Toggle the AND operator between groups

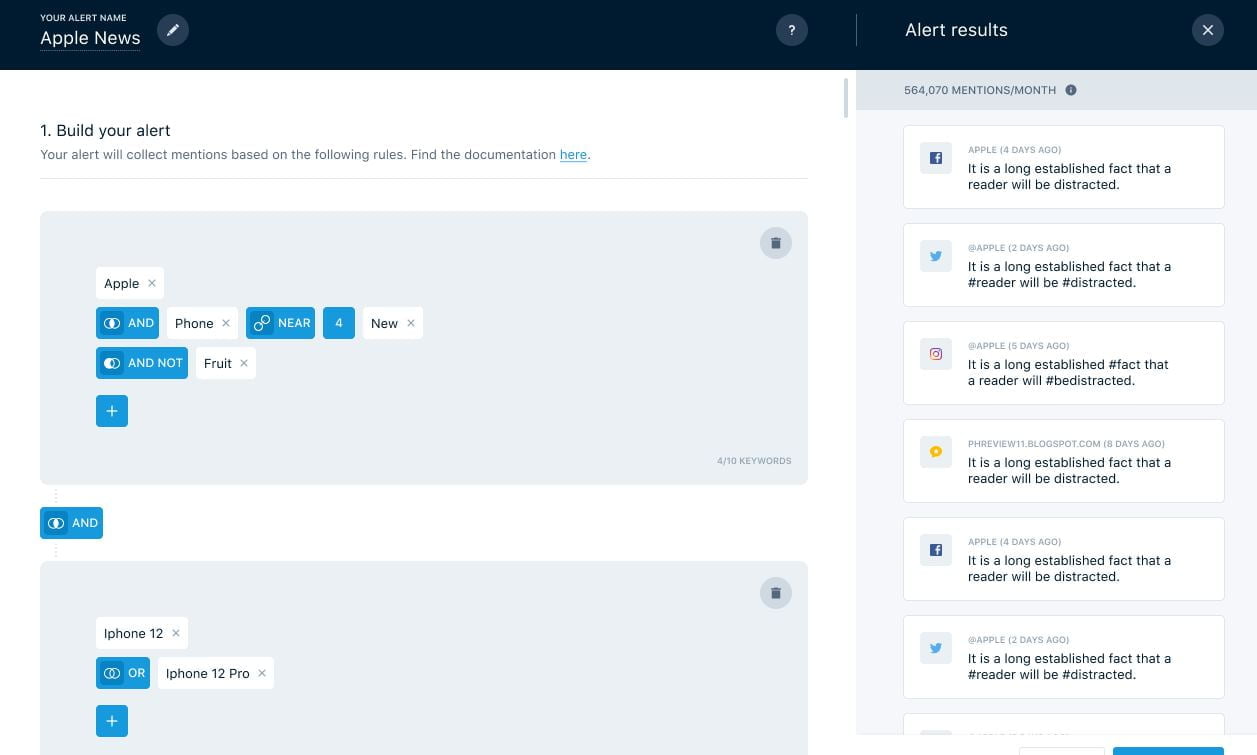click(71, 523)
